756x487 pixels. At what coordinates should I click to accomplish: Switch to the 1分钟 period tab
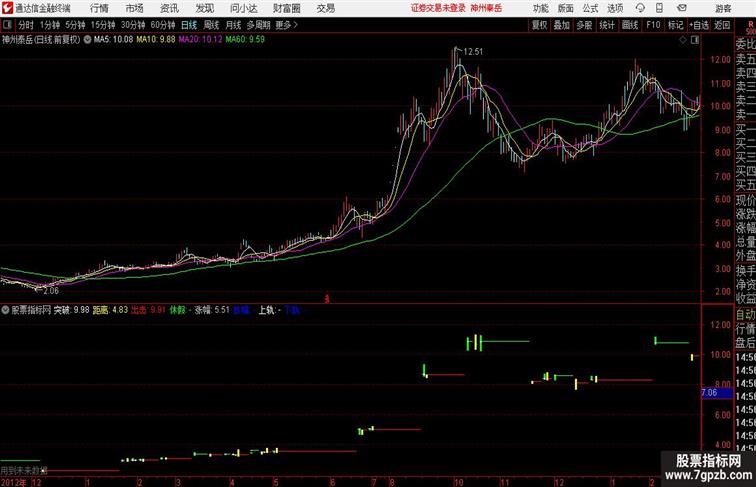(50, 25)
